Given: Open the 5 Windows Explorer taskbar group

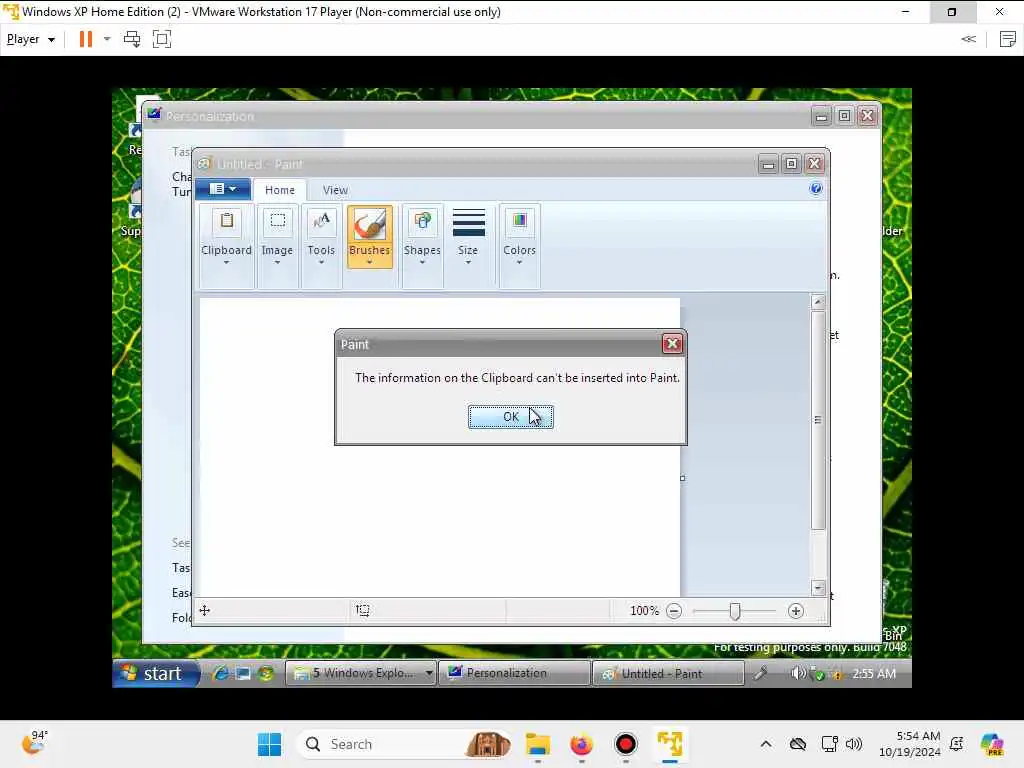Looking at the screenshot, I should (x=360, y=673).
